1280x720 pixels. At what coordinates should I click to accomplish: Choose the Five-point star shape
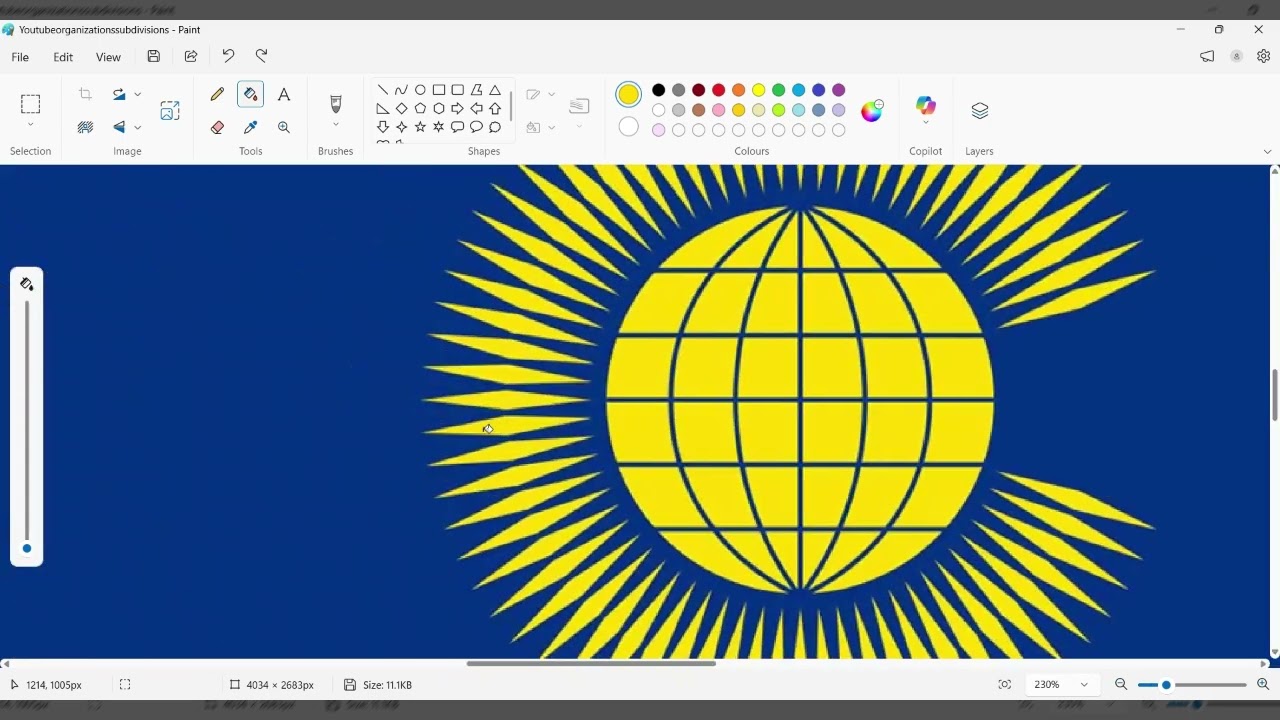click(420, 127)
